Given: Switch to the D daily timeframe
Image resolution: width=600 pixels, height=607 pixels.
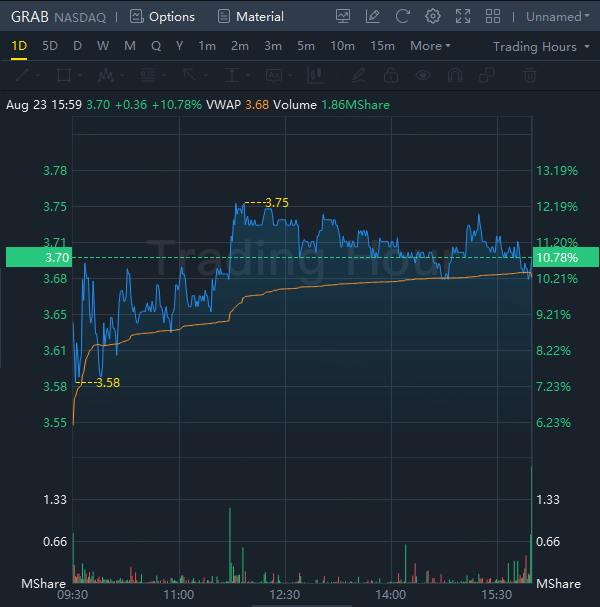Looking at the screenshot, I should point(77,46).
